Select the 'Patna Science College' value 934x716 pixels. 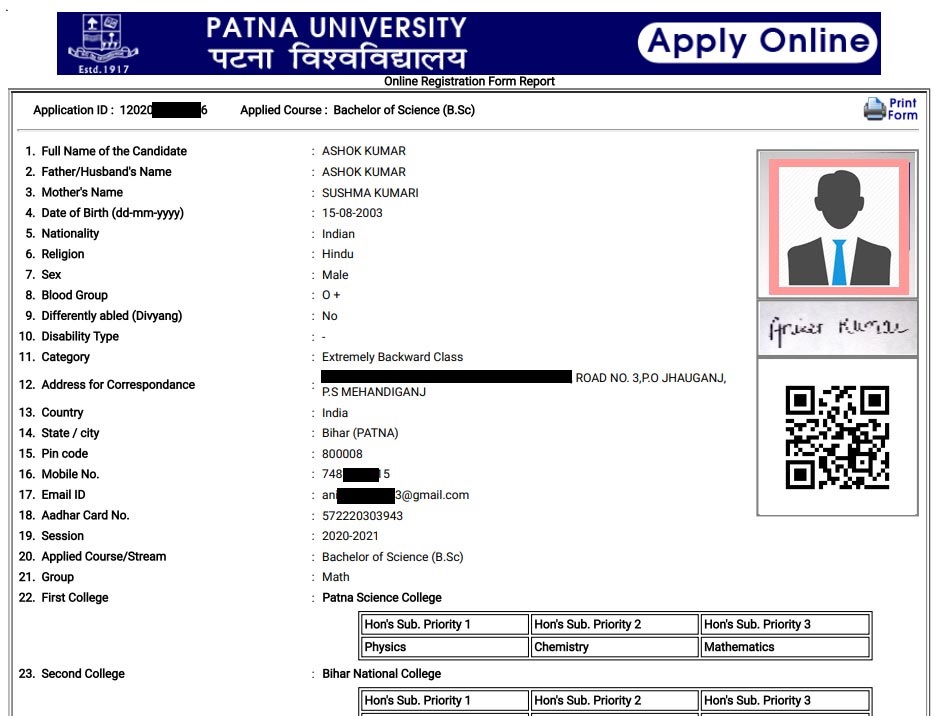[382, 597]
